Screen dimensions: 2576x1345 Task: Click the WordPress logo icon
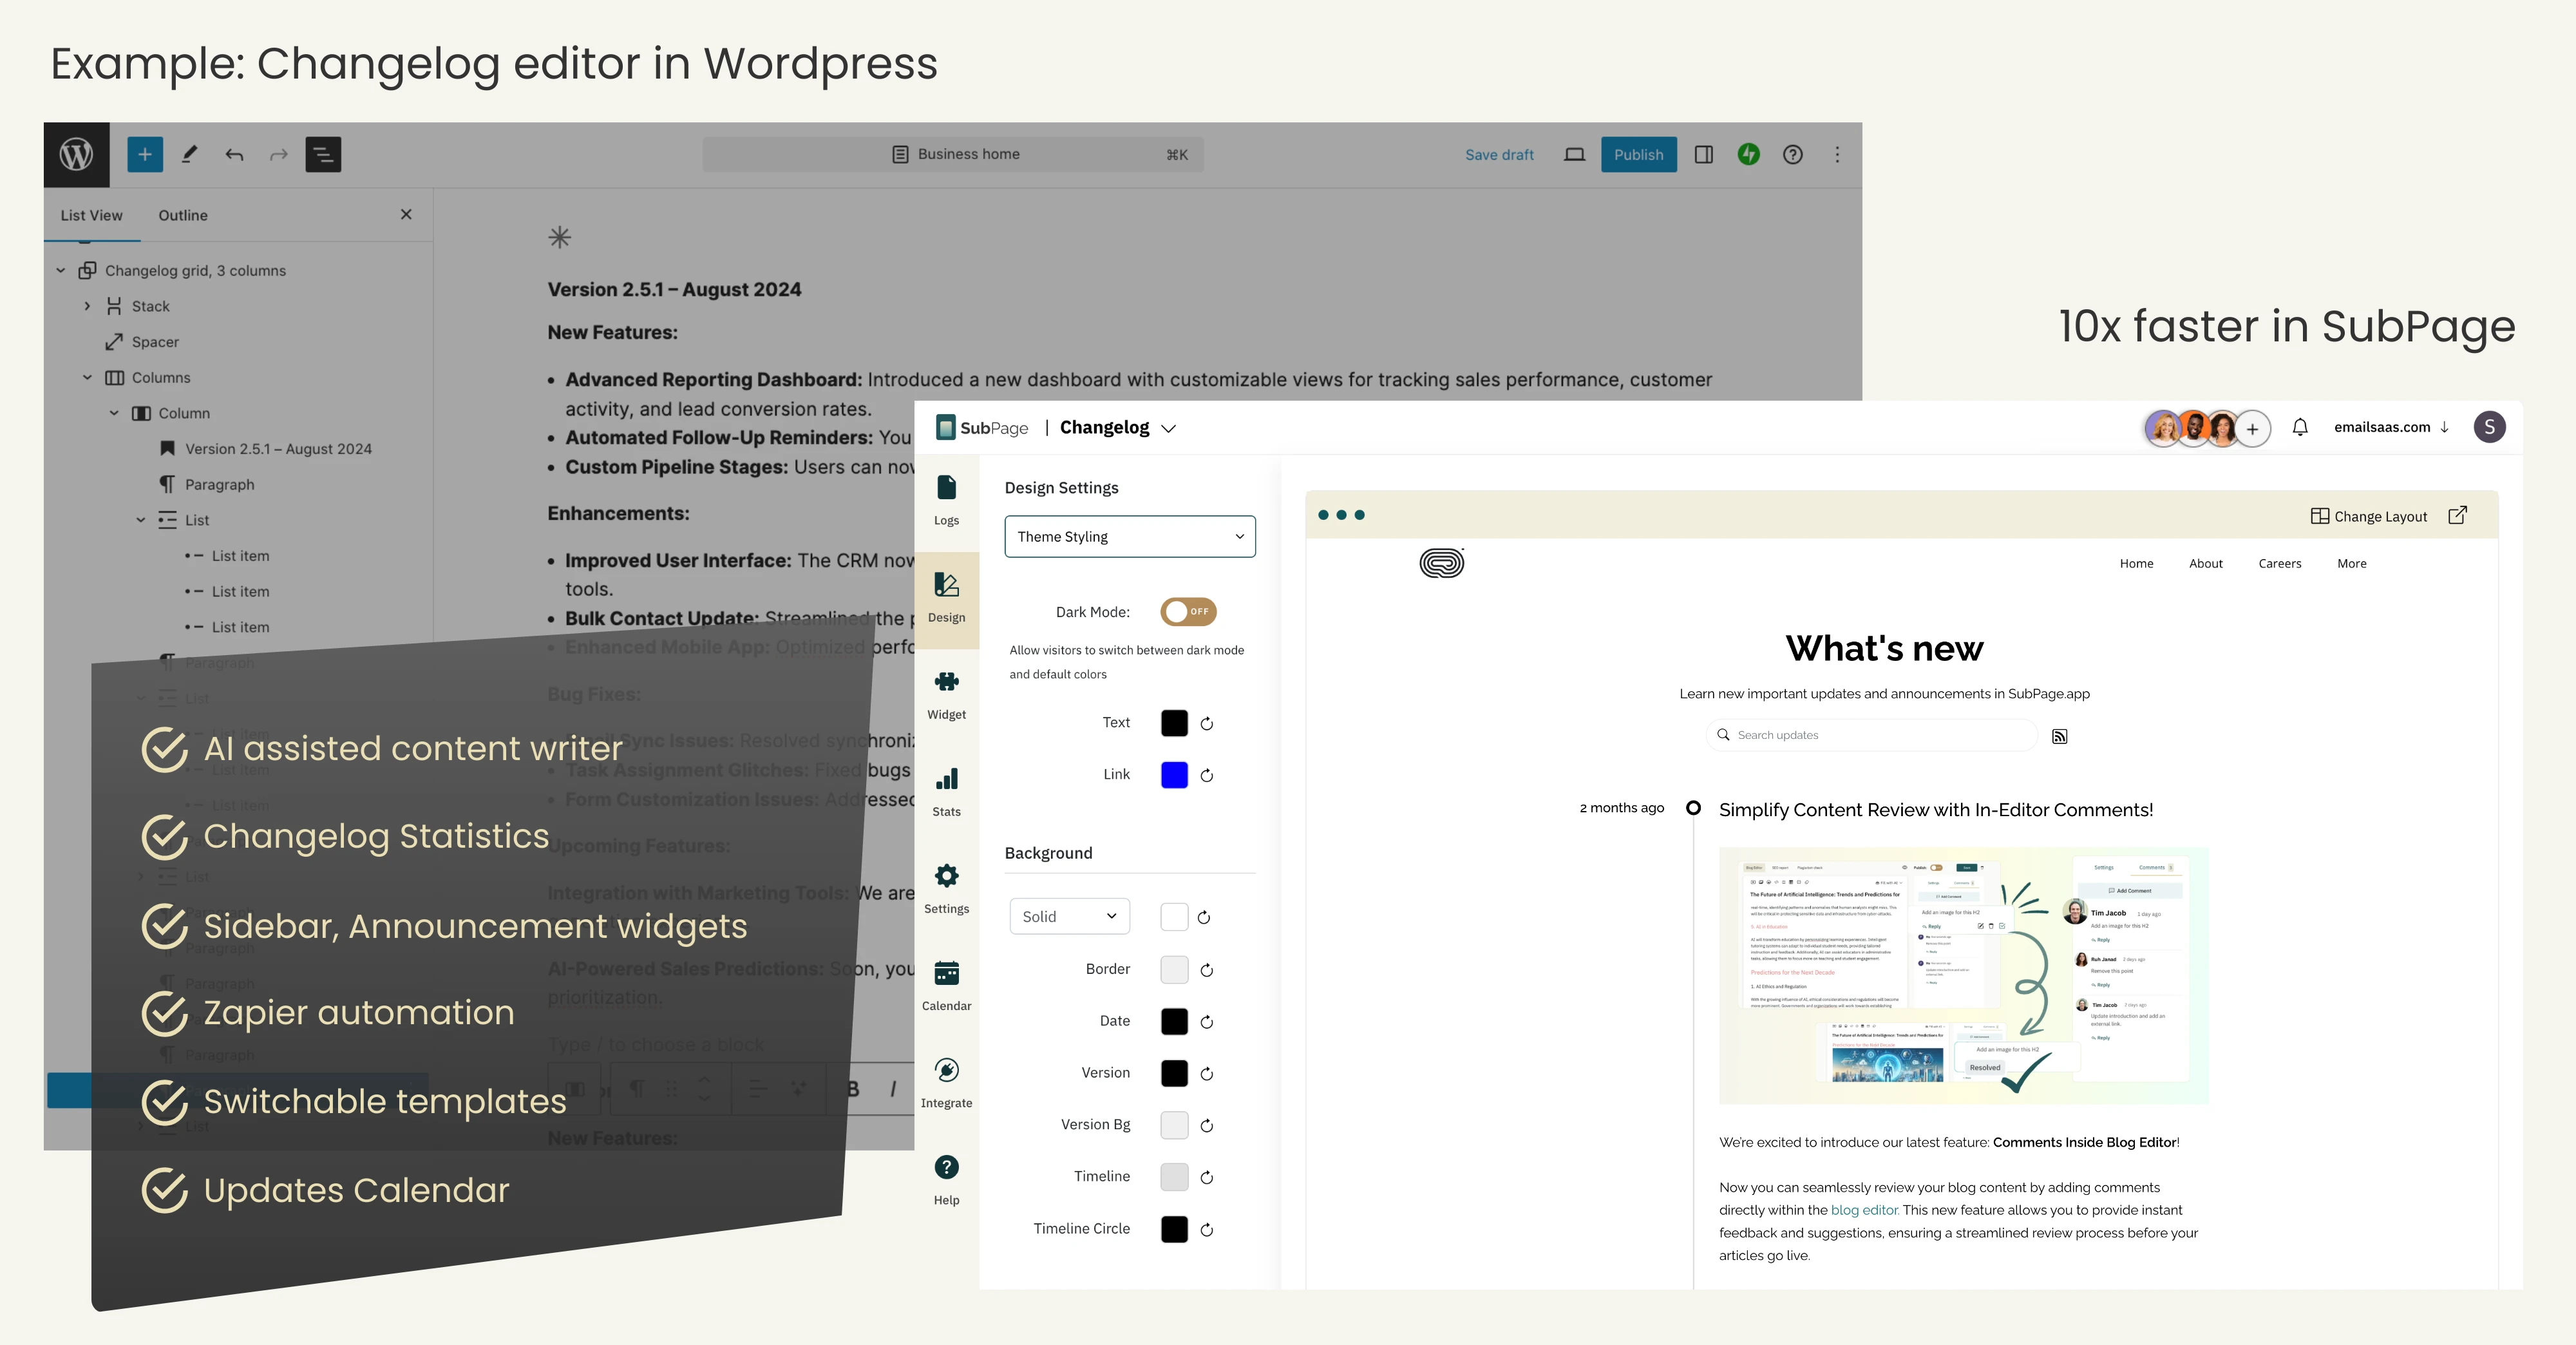click(76, 154)
